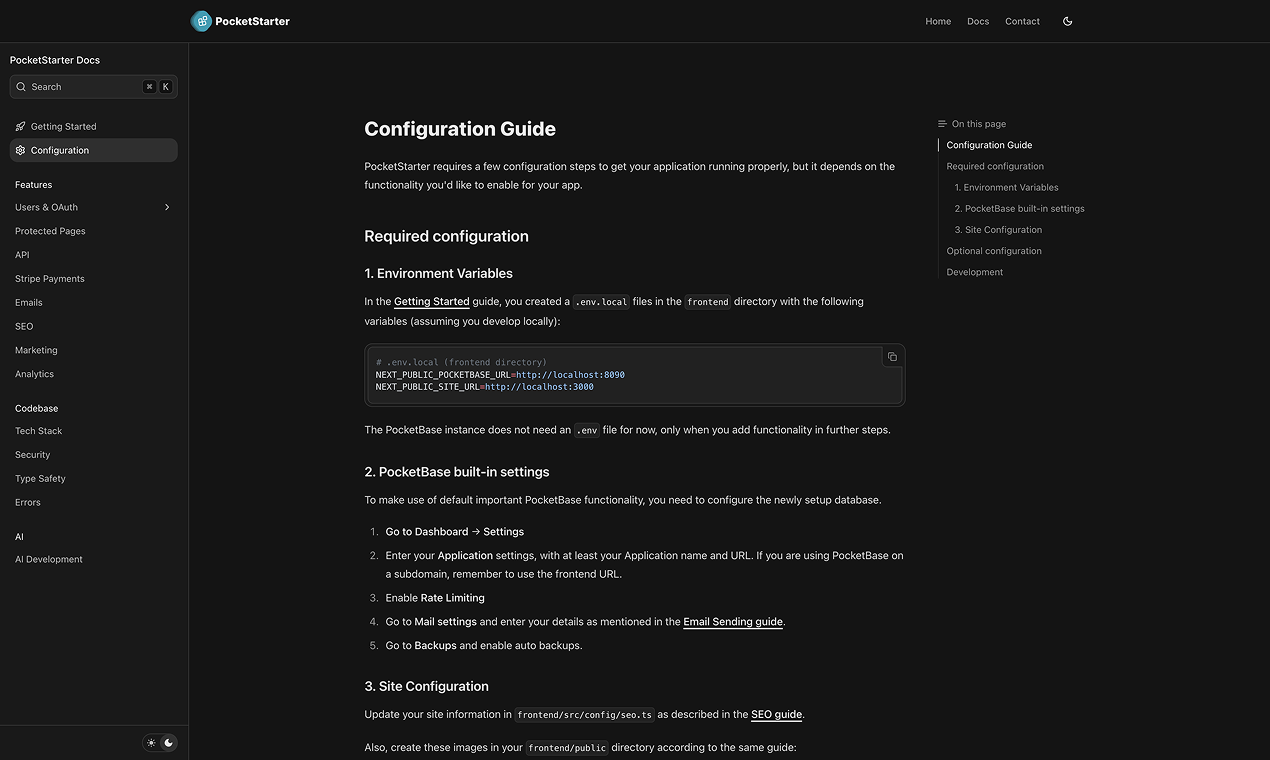Jump to 3. Site Configuration in outline
Screen dimensions: 1270x760
click(998, 230)
